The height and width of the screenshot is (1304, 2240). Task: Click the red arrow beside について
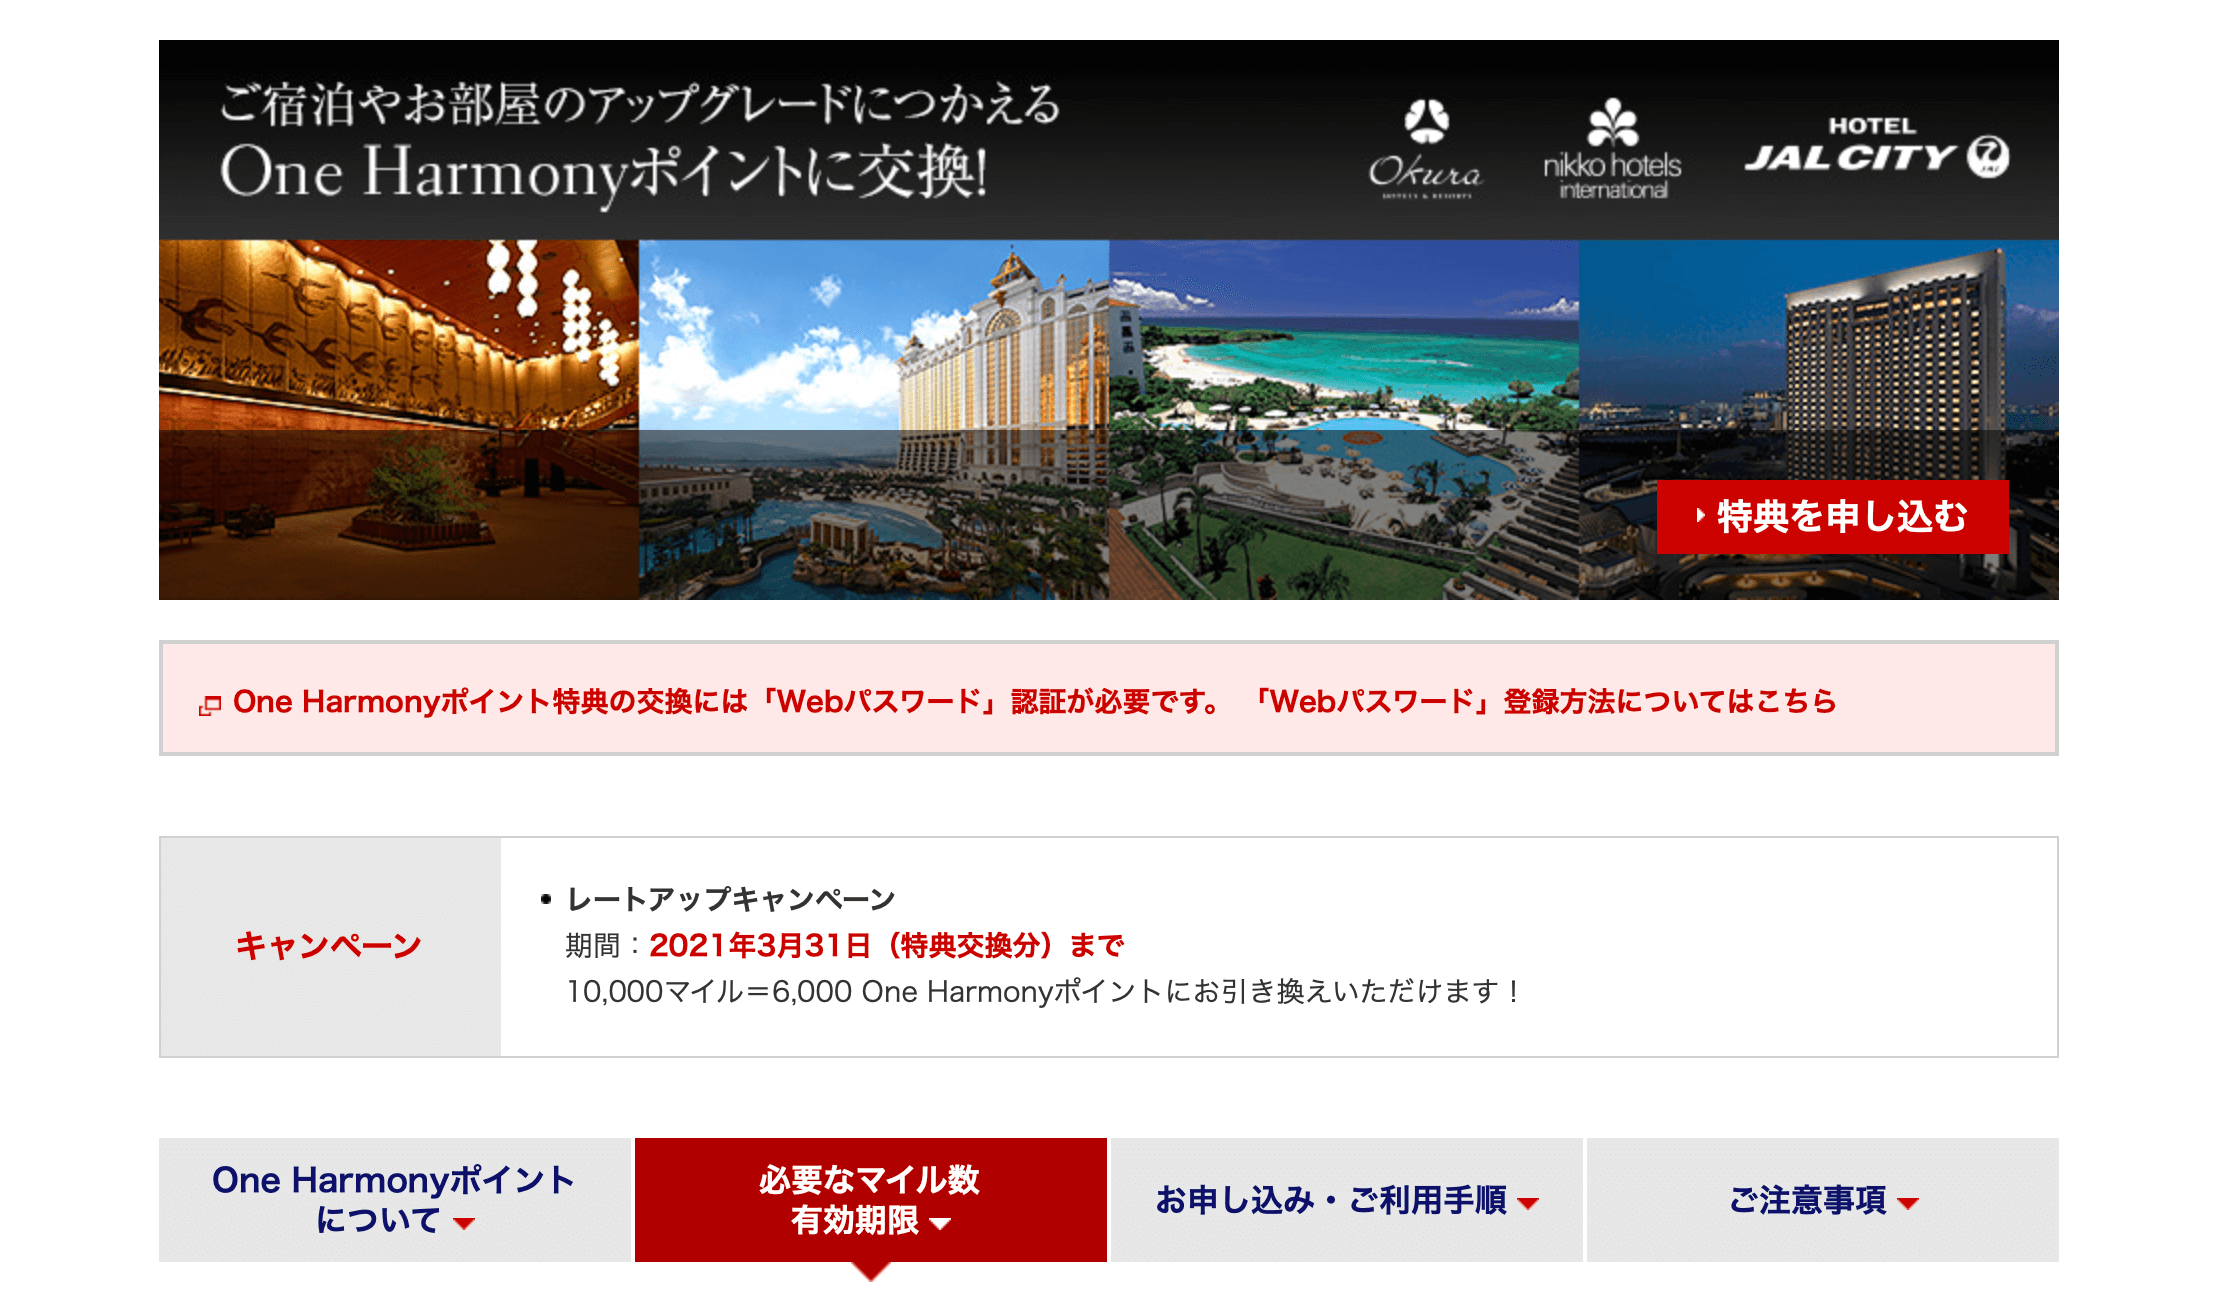(464, 1223)
